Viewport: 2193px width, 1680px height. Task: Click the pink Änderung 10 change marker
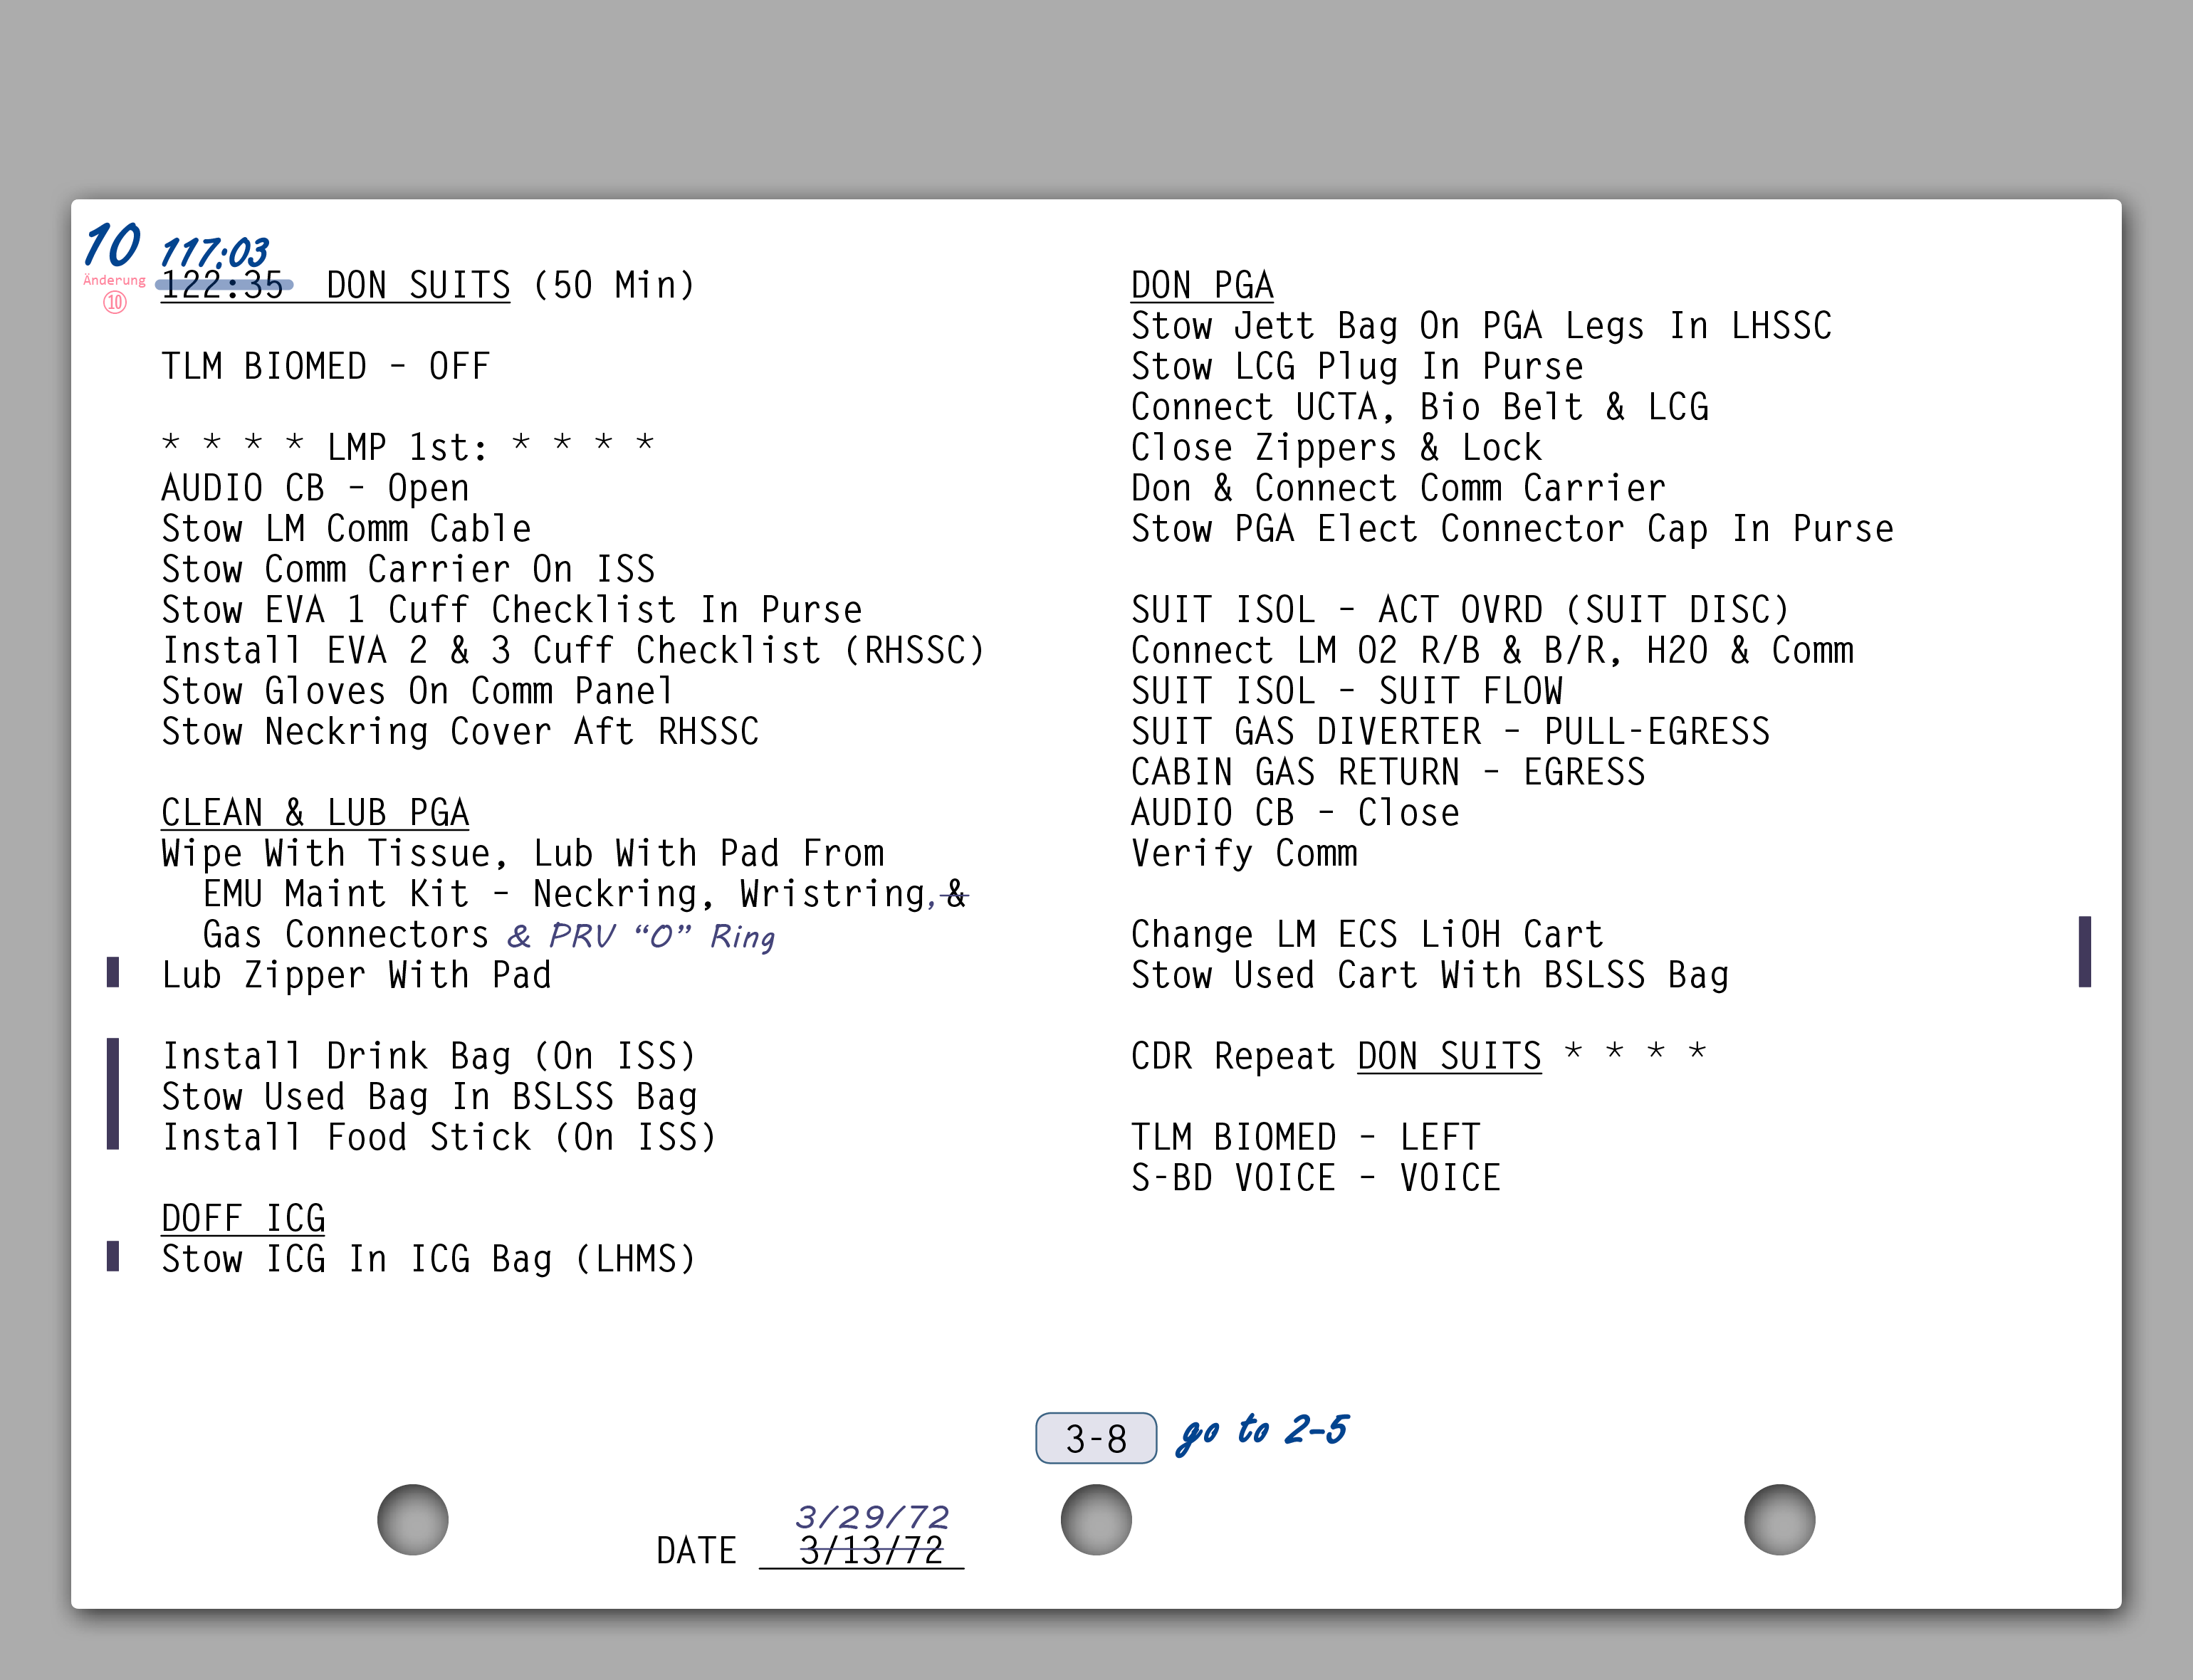pyautogui.click(x=114, y=293)
